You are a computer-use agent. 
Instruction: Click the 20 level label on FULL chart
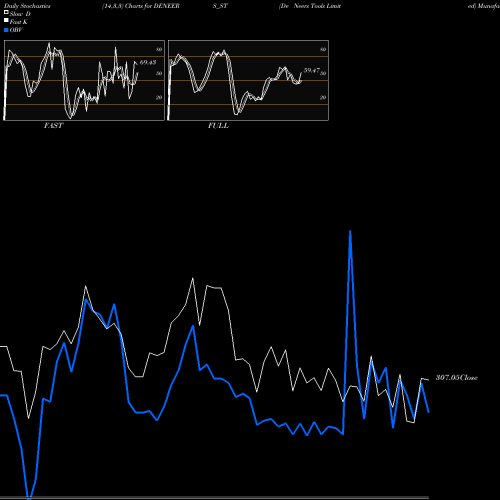[x=323, y=97]
